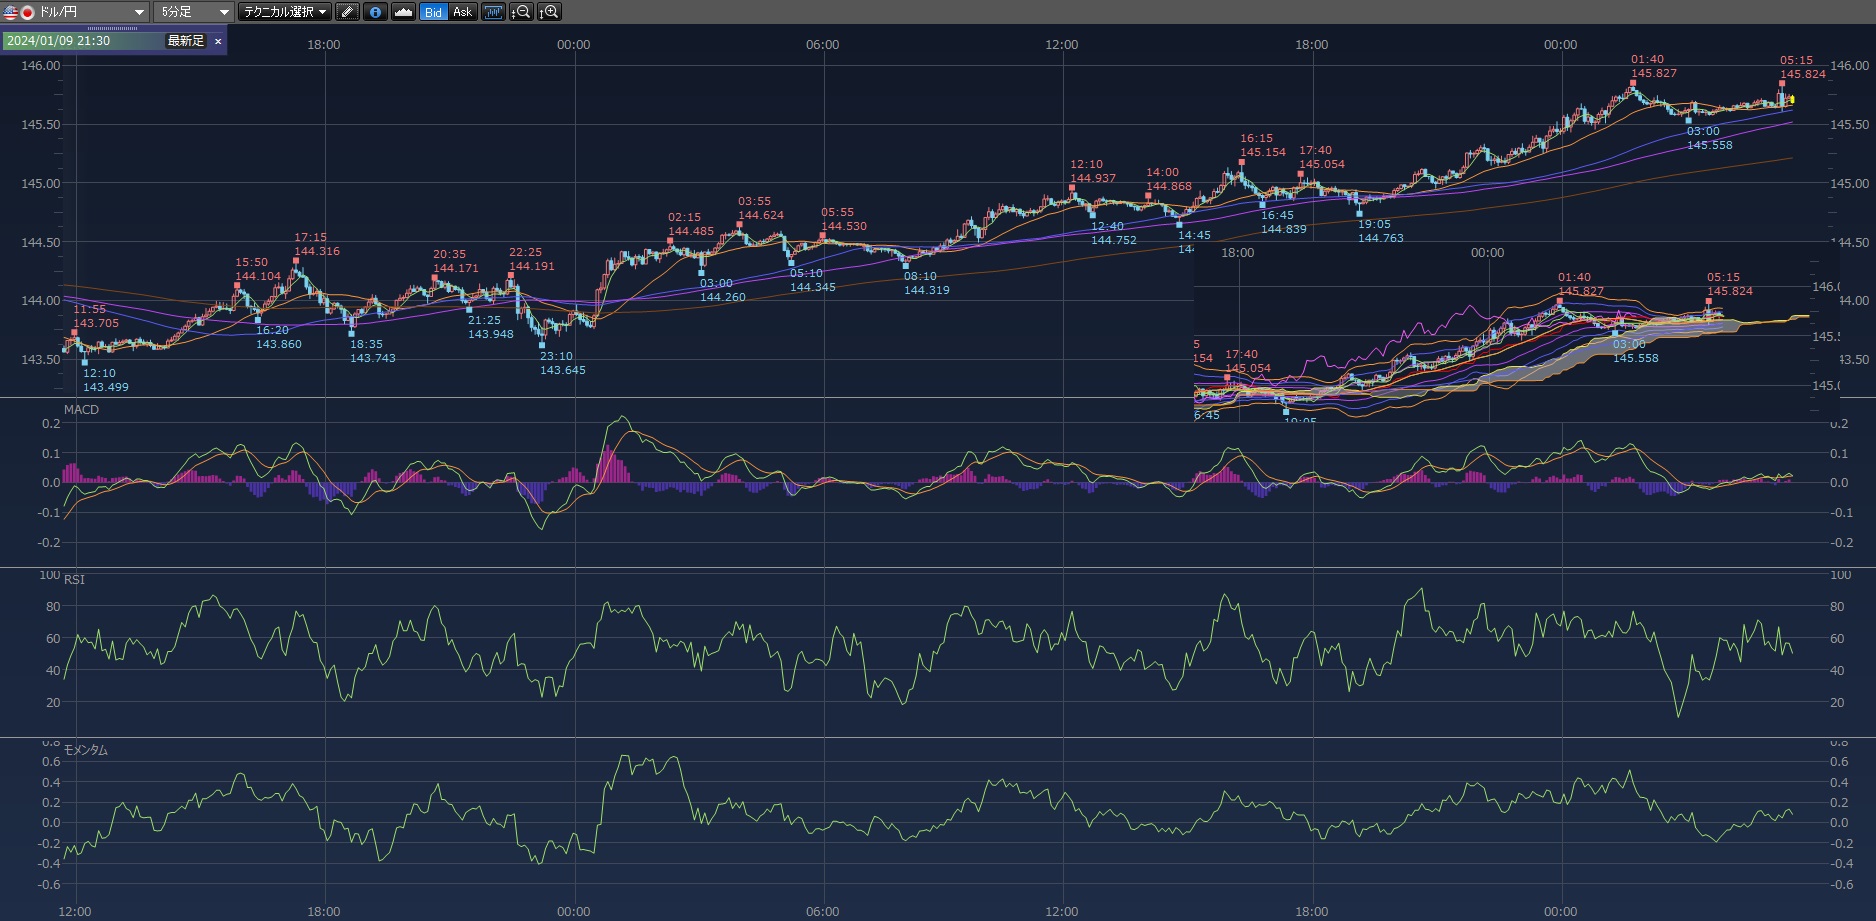
Task: Zoom out the chart vertically
Action: click(x=521, y=12)
